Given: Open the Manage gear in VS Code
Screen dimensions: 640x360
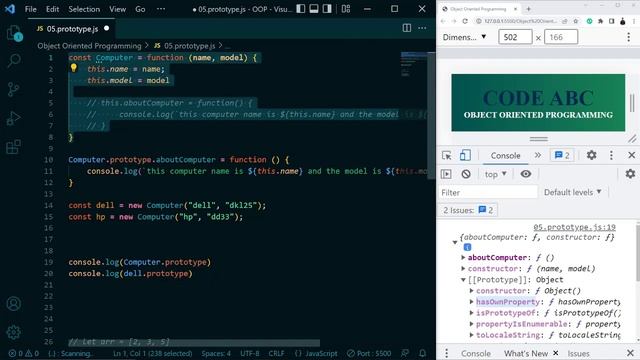Looking at the screenshot, I should 13,332.
